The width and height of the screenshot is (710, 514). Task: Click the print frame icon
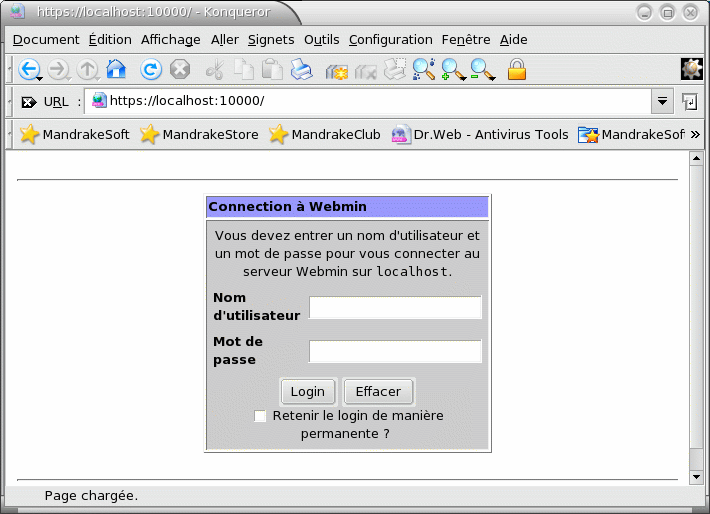coord(395,69)
